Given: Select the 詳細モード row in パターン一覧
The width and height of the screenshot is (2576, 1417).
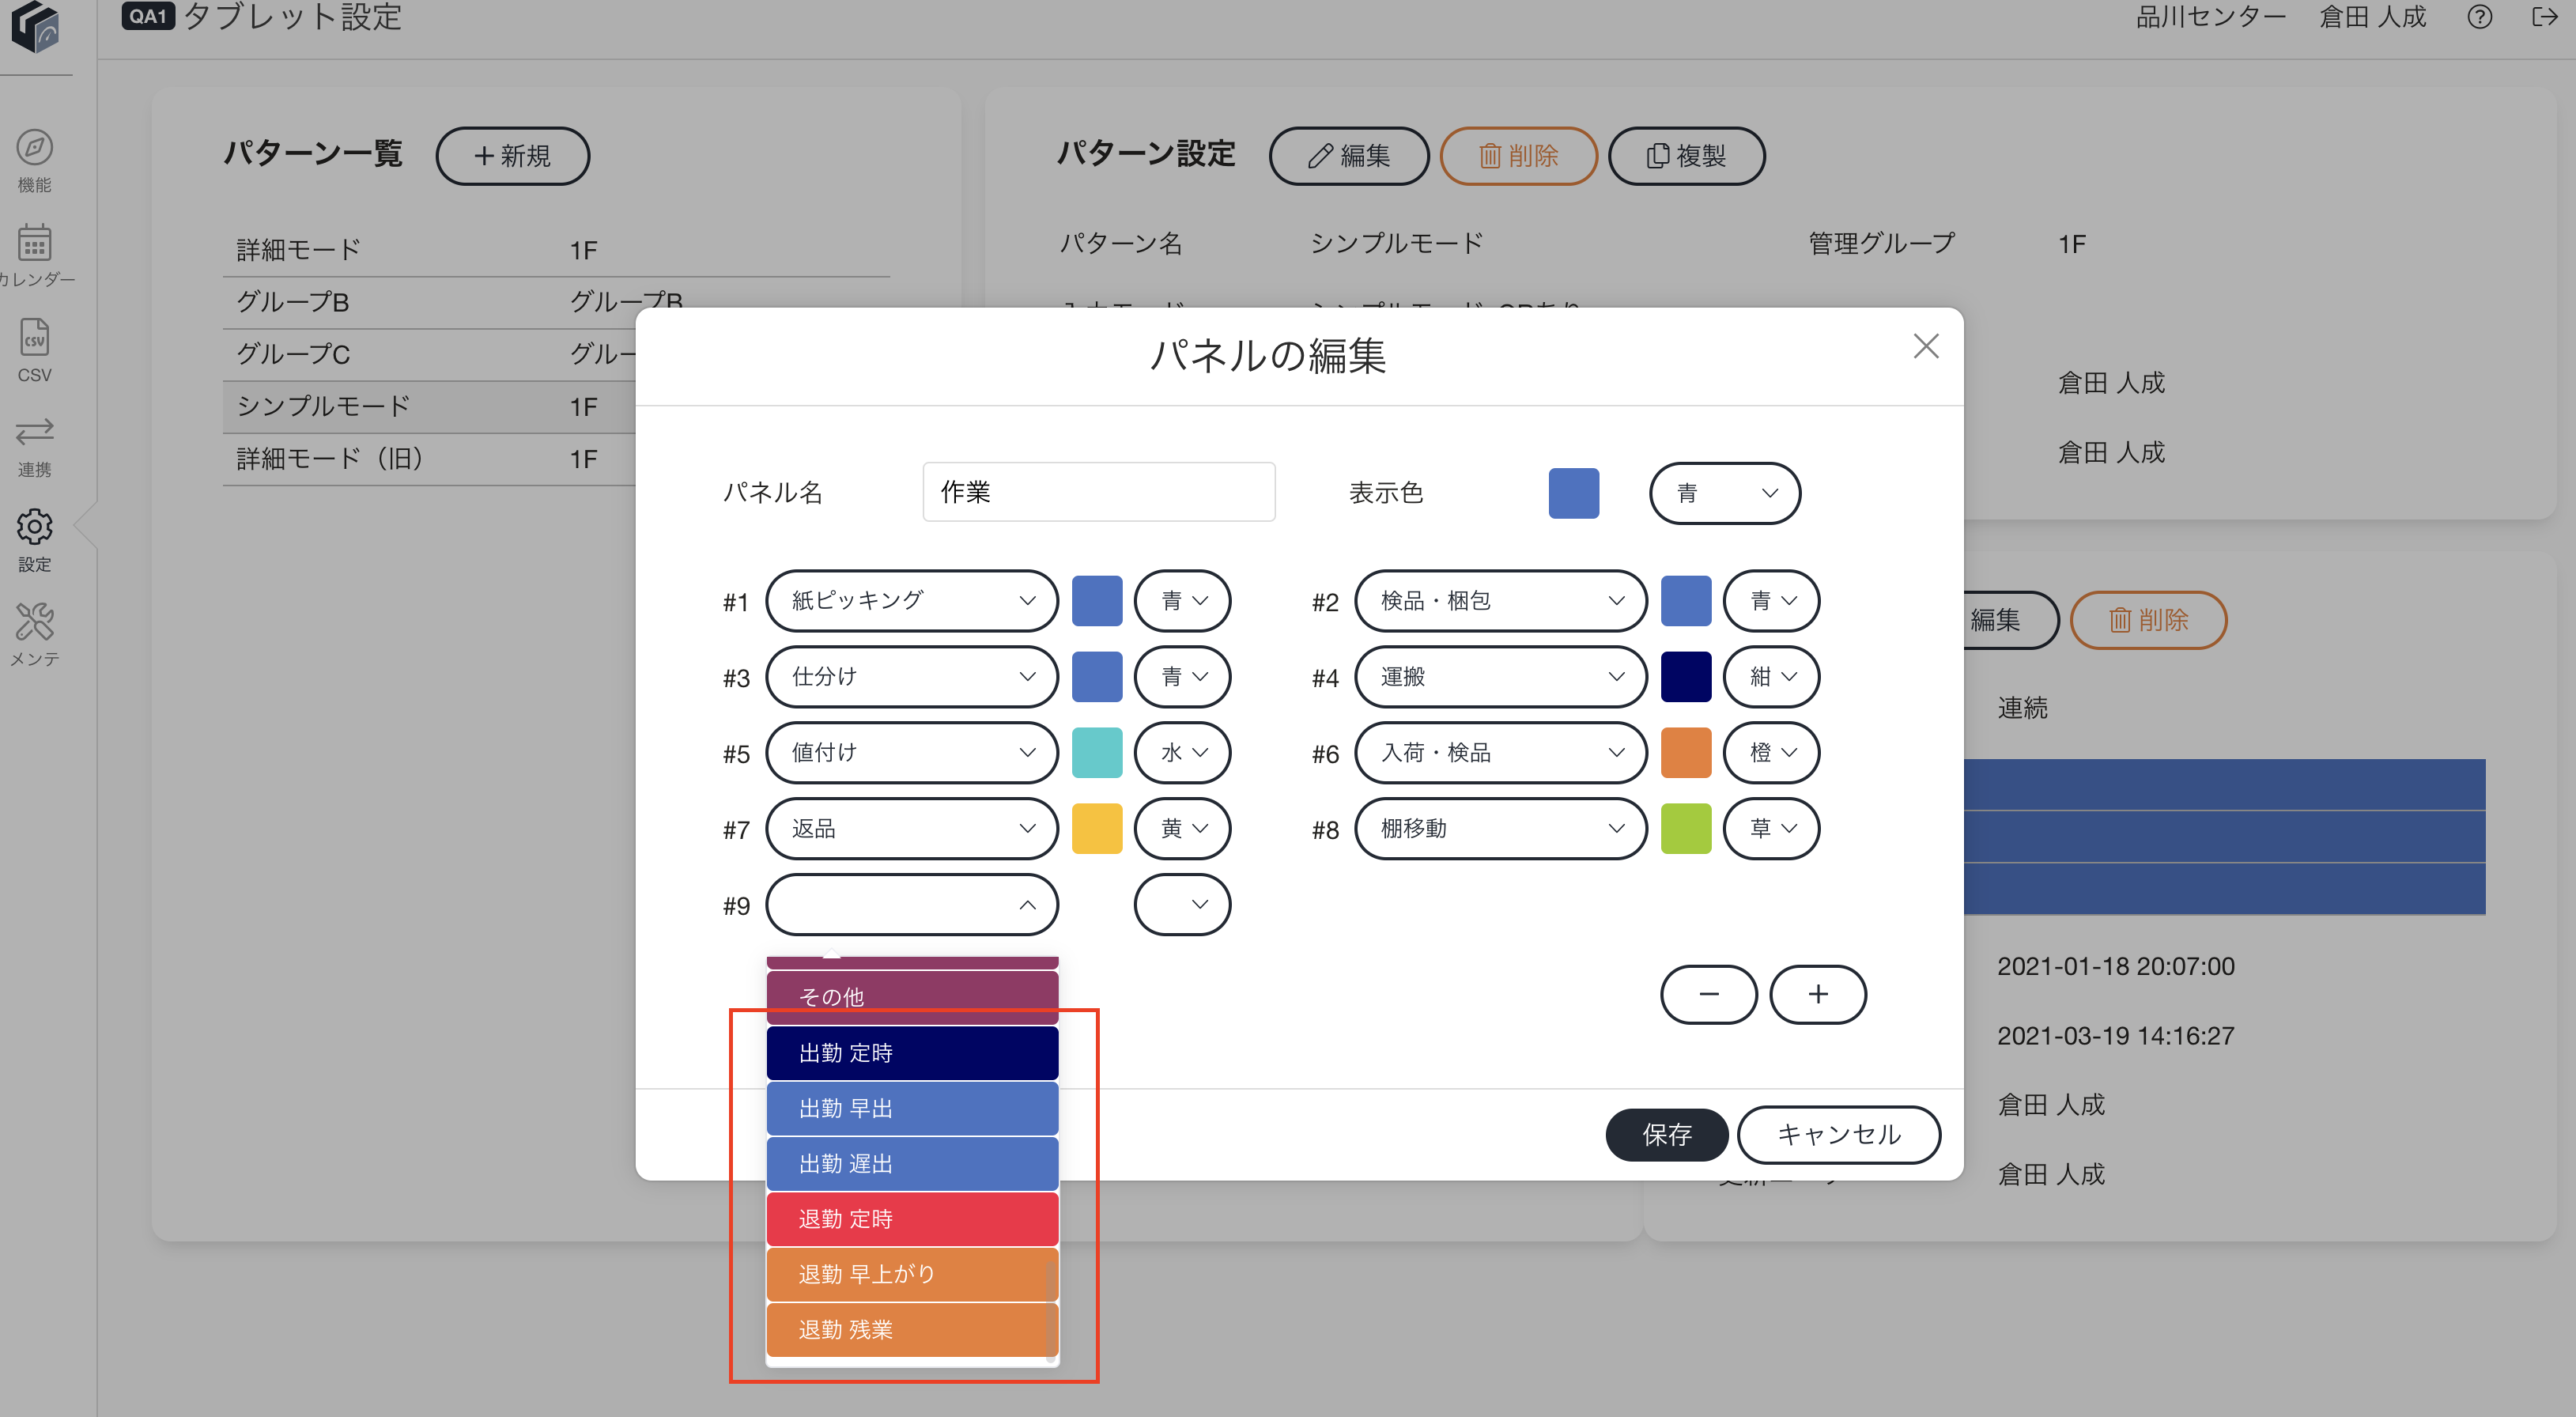Looking at the screenshot, I should point(555,250).
